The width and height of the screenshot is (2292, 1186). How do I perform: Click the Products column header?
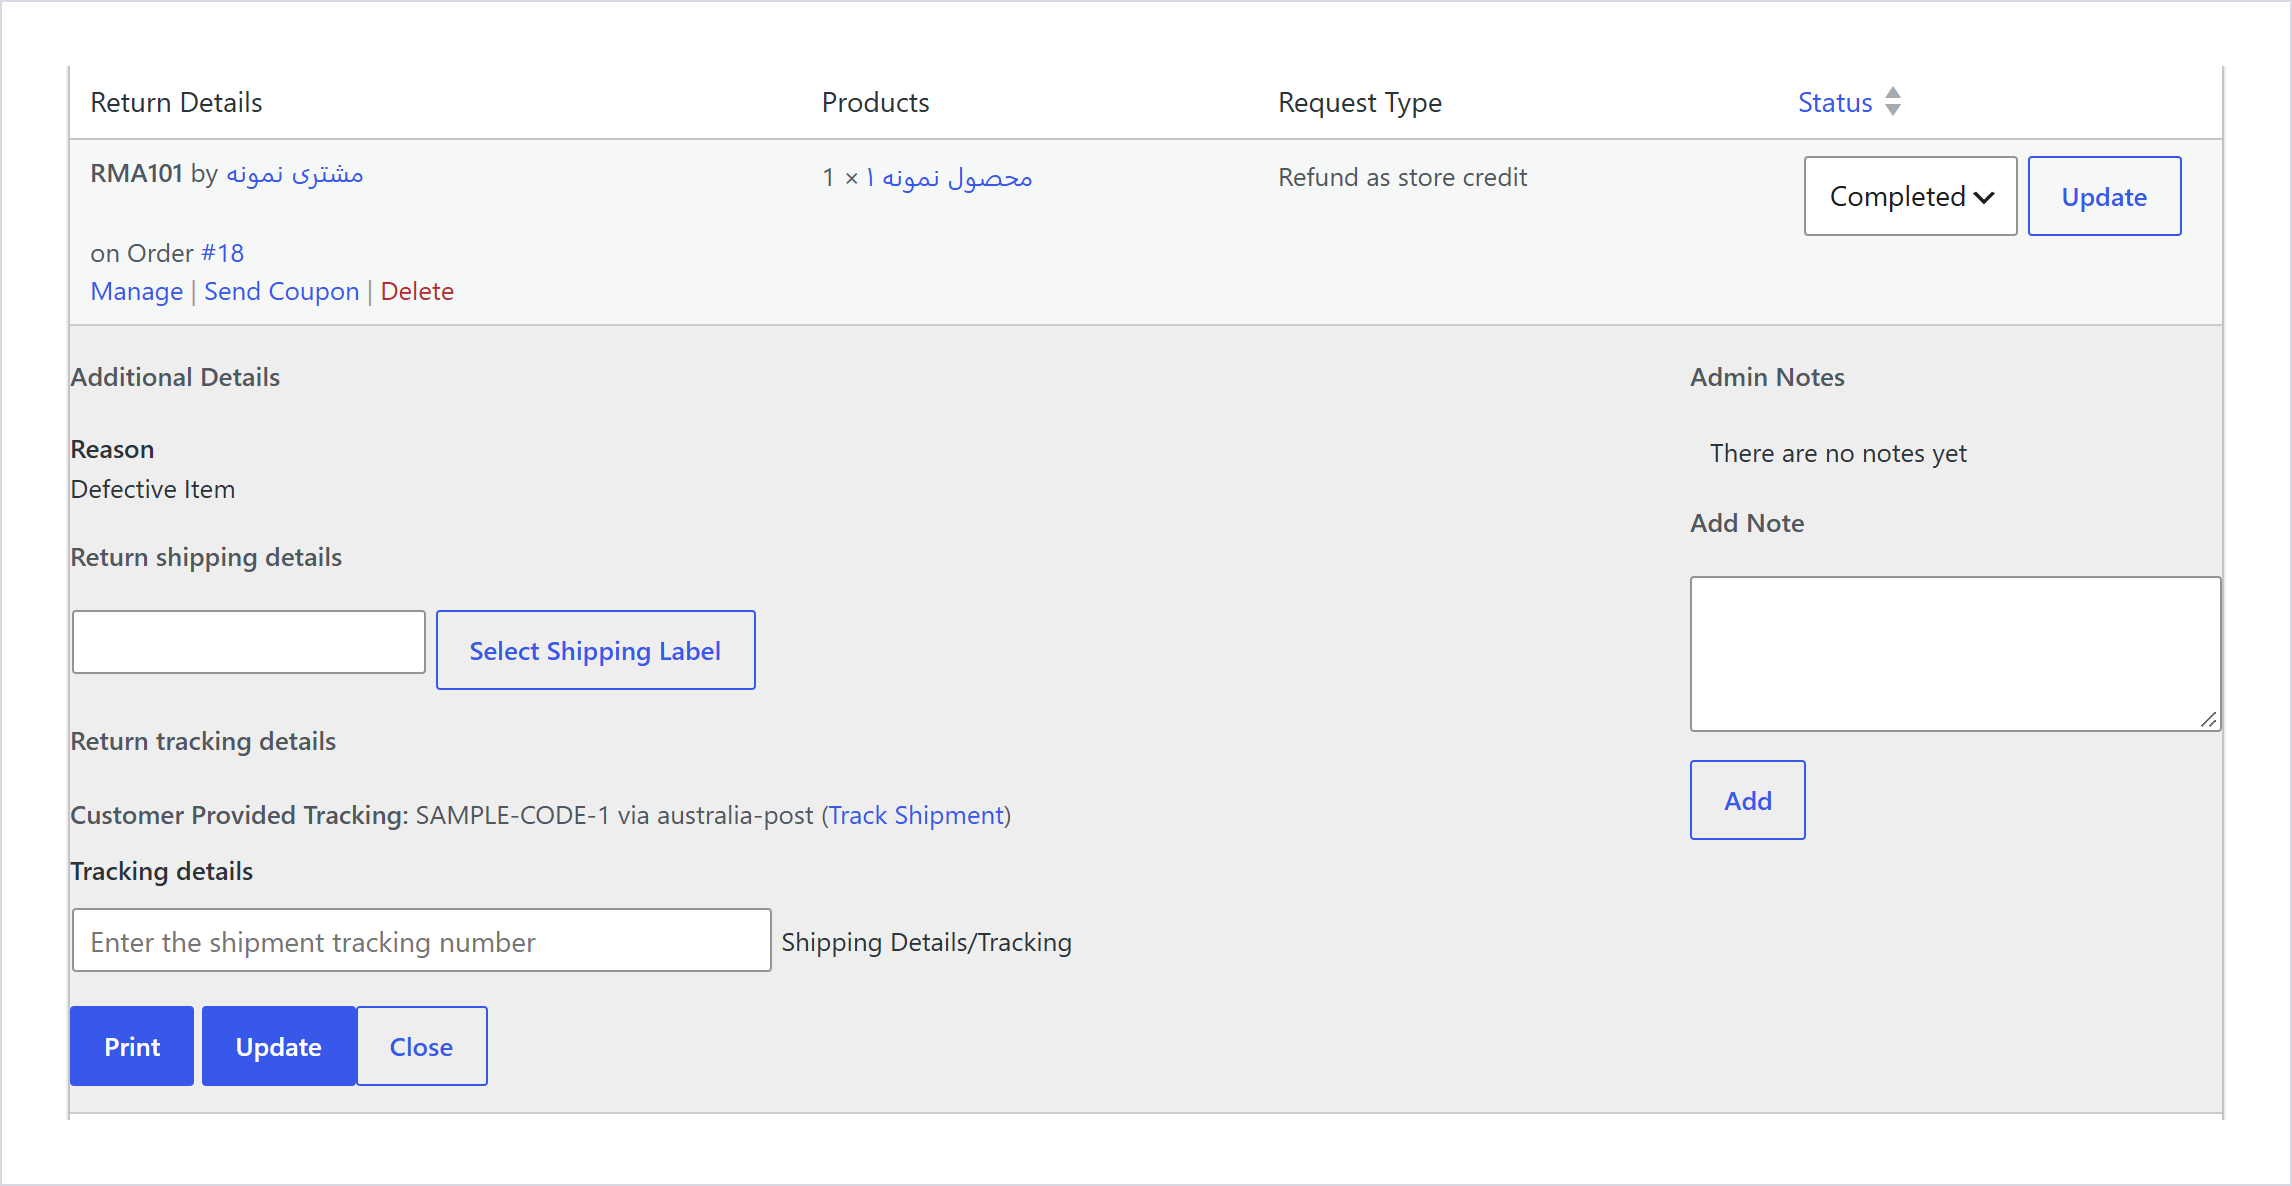[875, 102]
